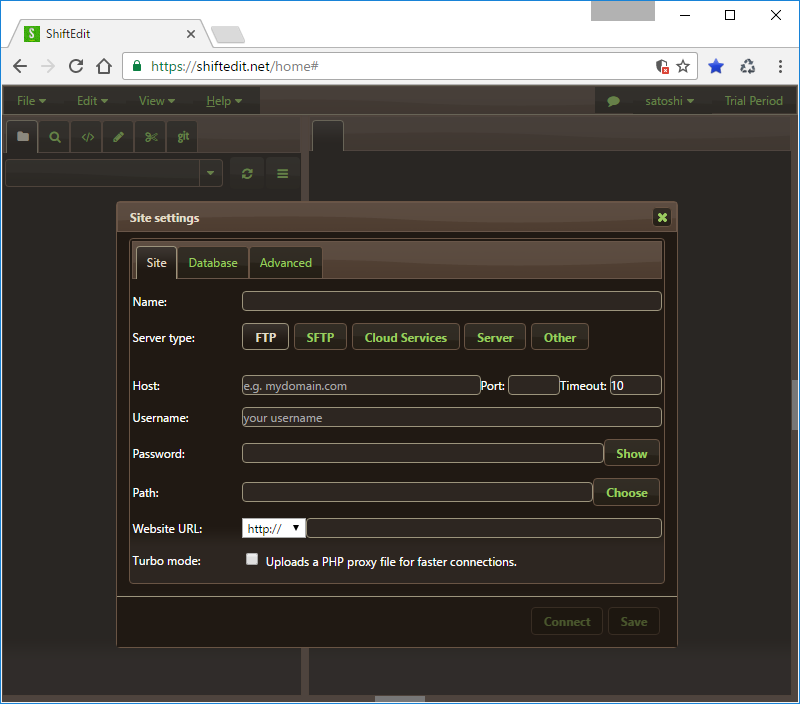This screenshot has width=800, height=704.
Task: Open the http:// protocol dropdown
Action: coord(273,528)
